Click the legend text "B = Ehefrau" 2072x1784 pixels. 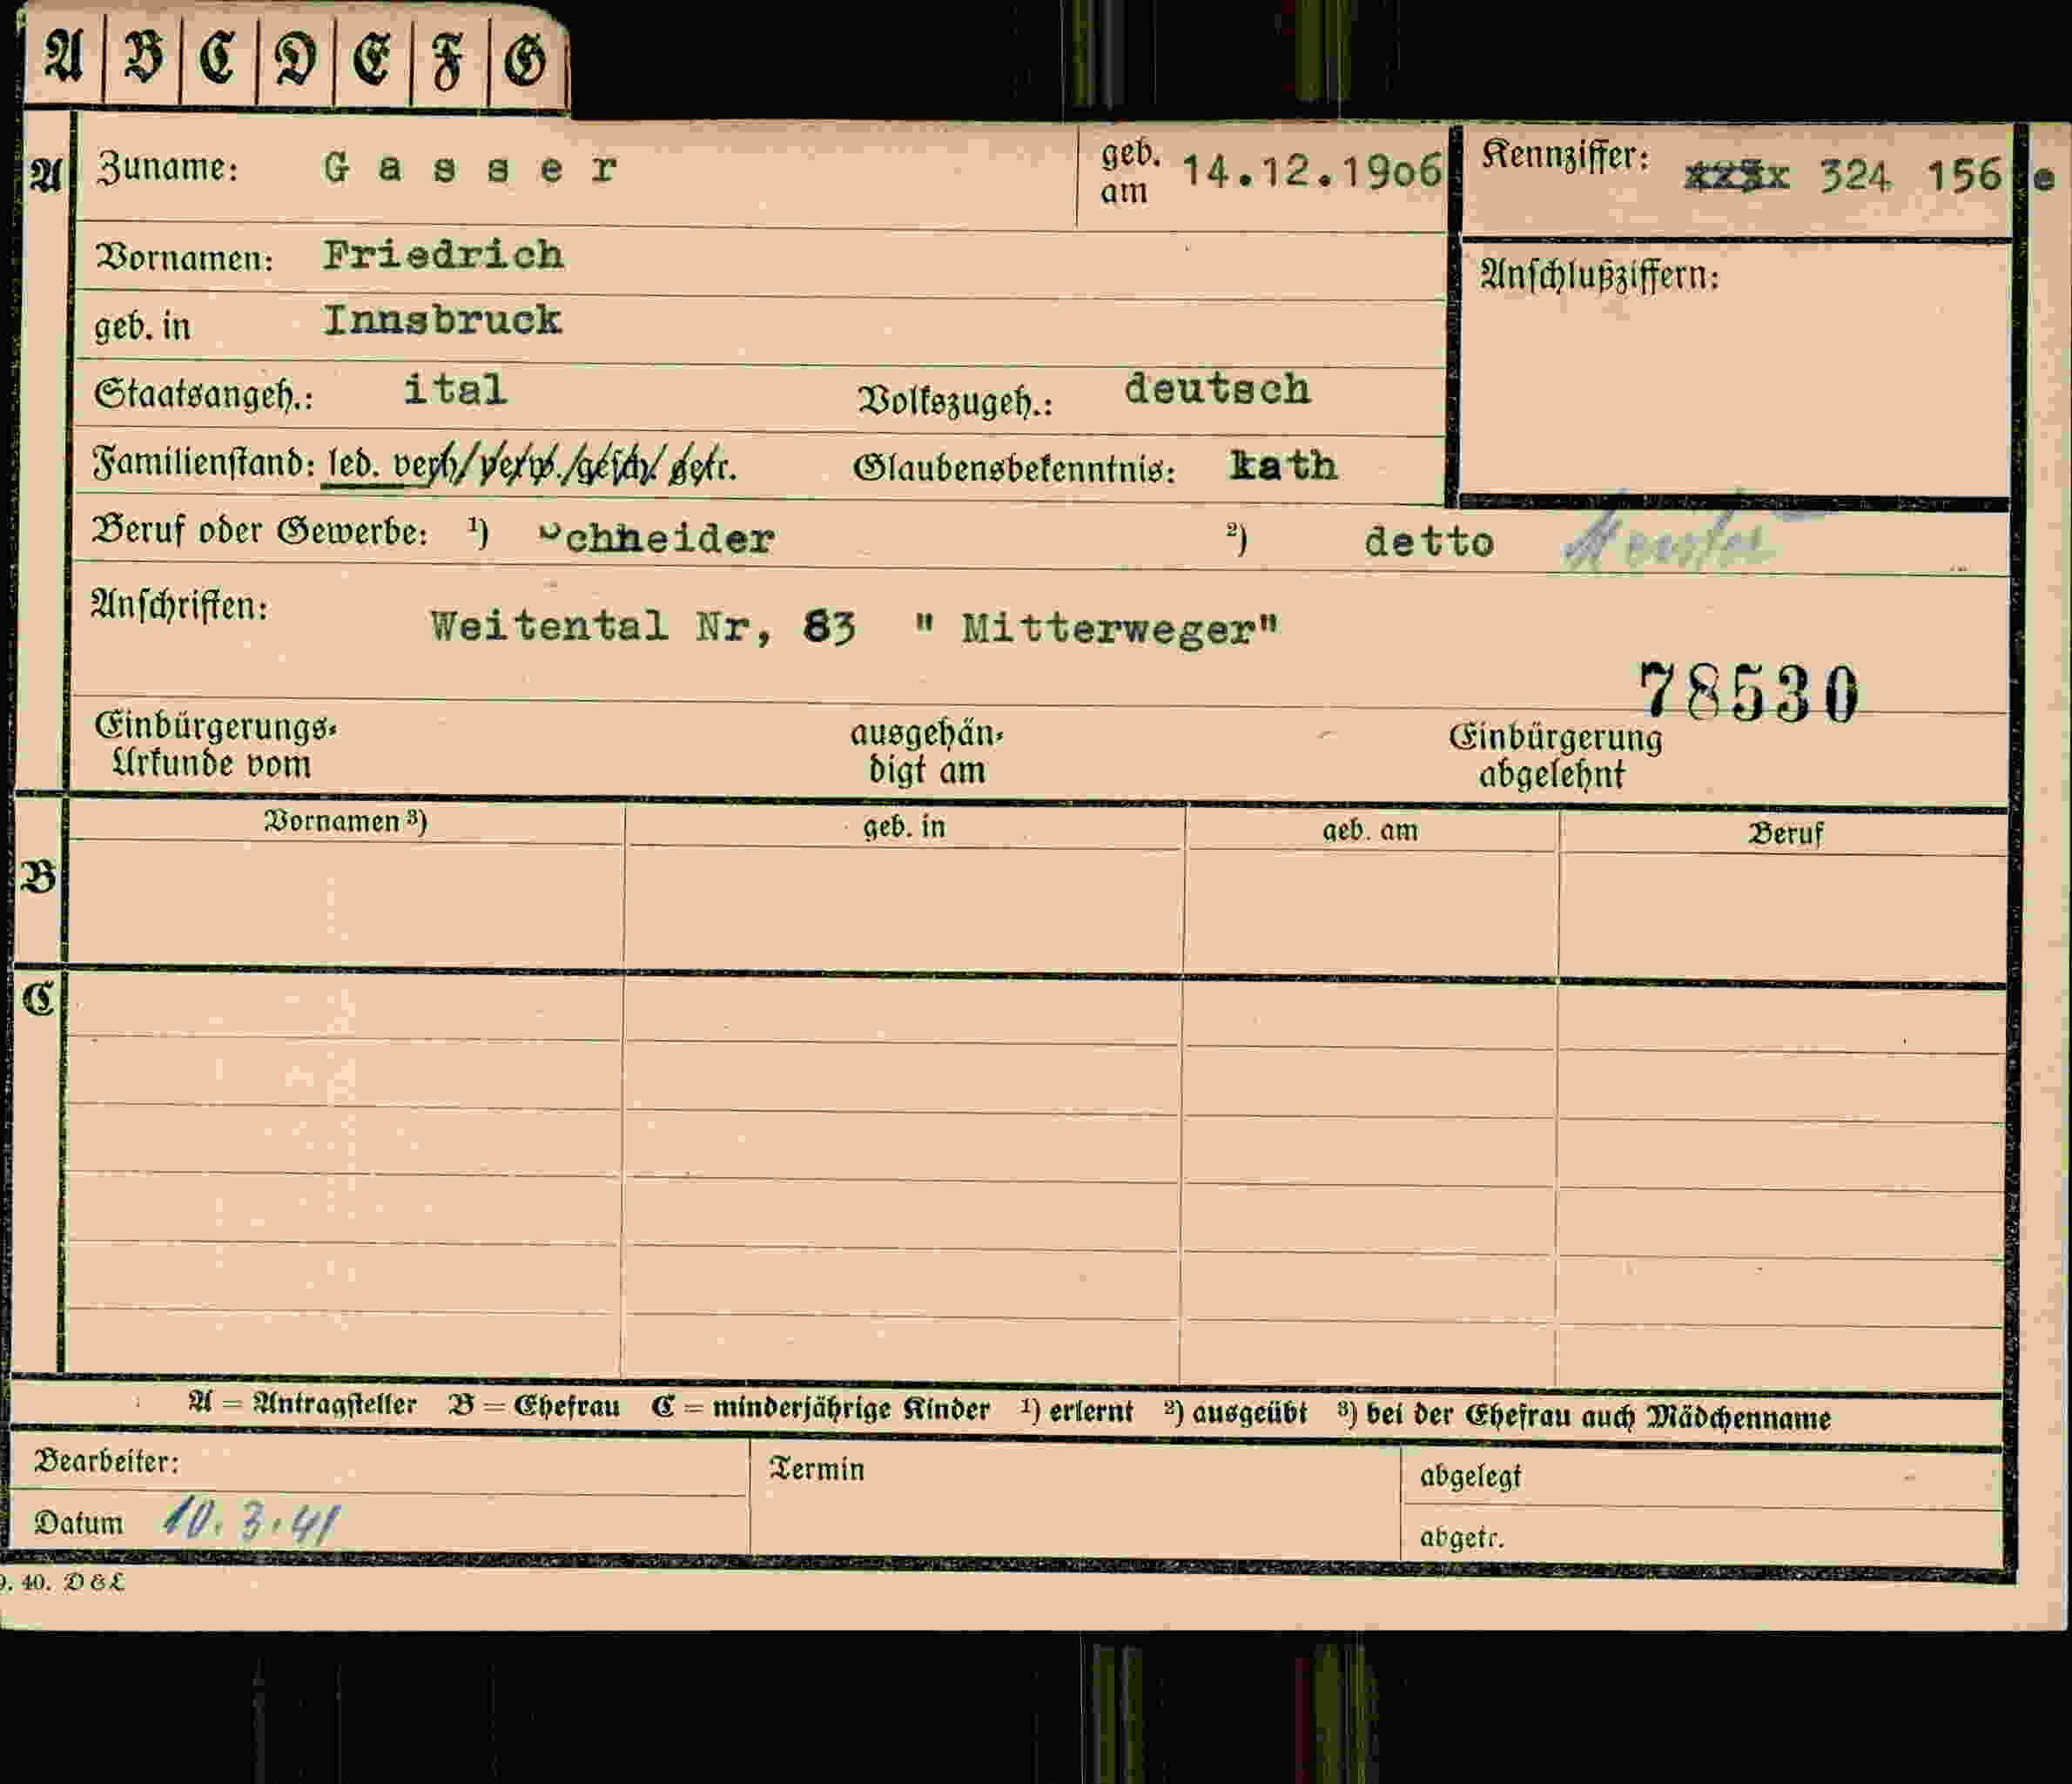pyautogui.click(x=535, y=1405)
